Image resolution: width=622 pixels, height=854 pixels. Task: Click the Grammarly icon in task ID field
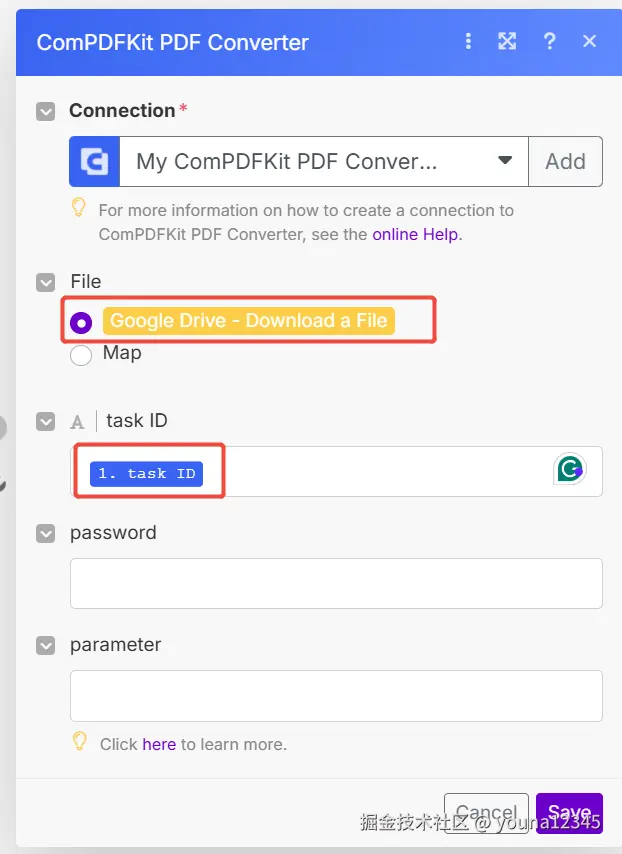pos(570,470)
